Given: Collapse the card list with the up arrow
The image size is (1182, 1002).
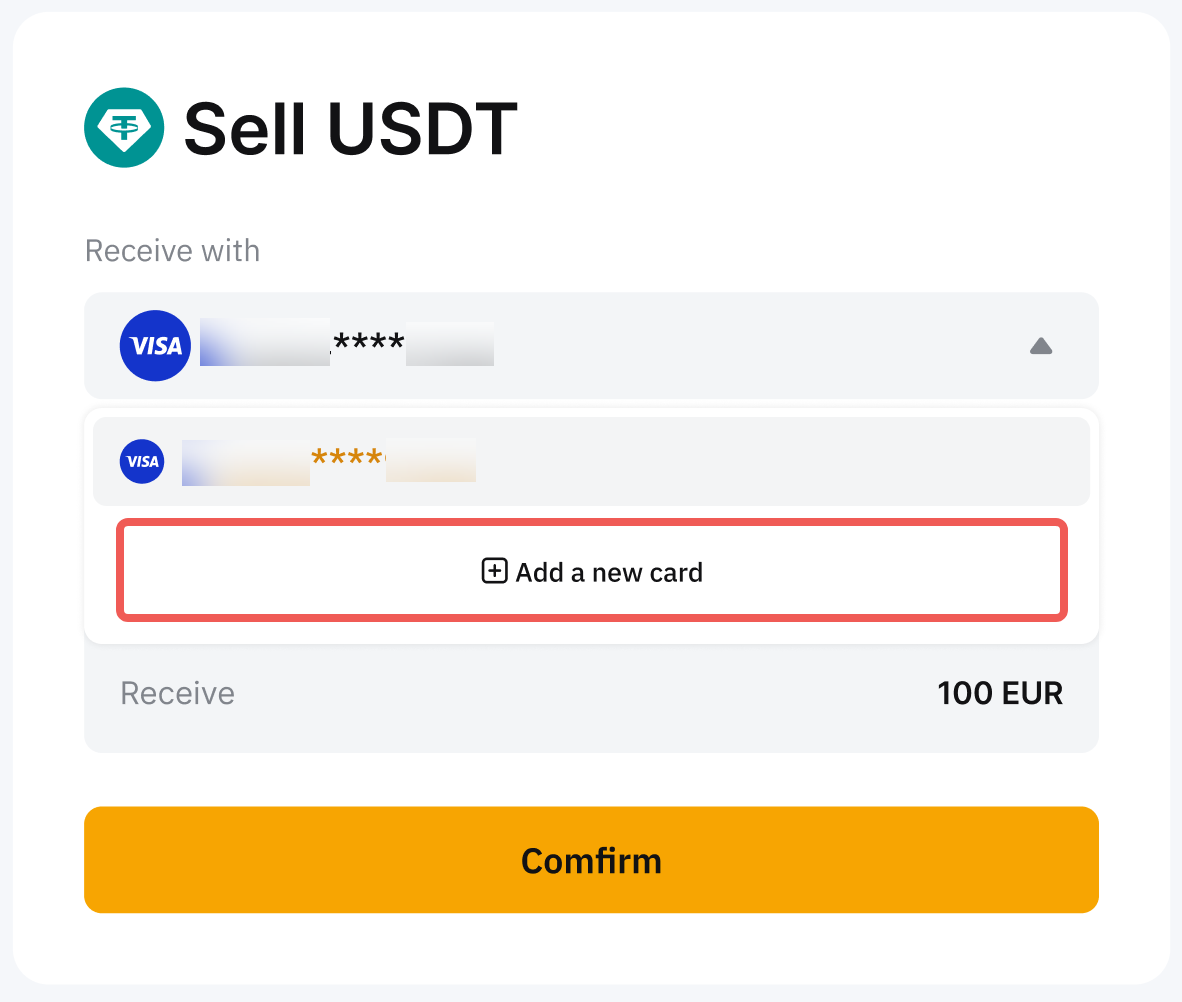Looking at the screenshot, I should click(1040, 346).
